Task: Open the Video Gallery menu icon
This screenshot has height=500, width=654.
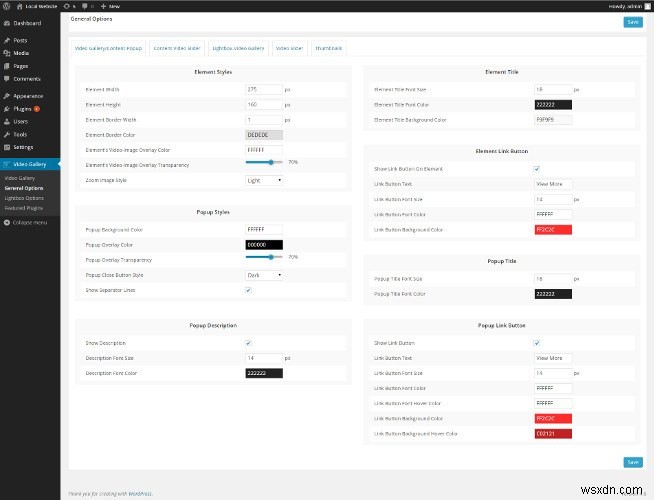Action: (7, 164)
